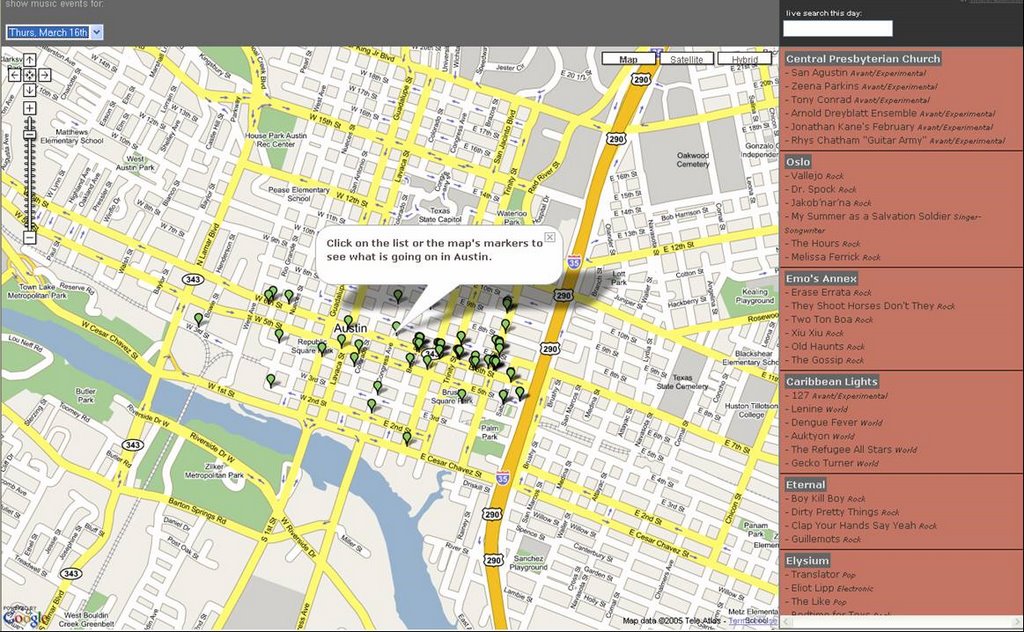Viewport: 1024px width, 632px height.
Task: Click They Shoot Horses Don't They entry
Action: pyautogui.click(x=863, y=306)
